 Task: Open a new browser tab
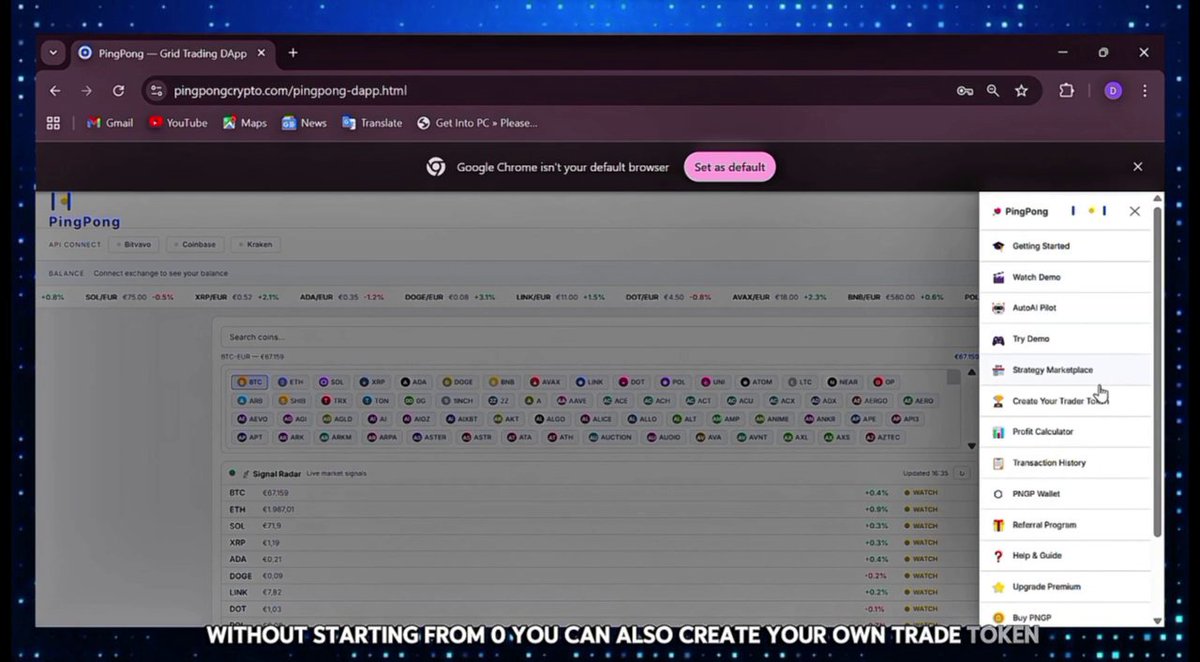coord(293,53)
